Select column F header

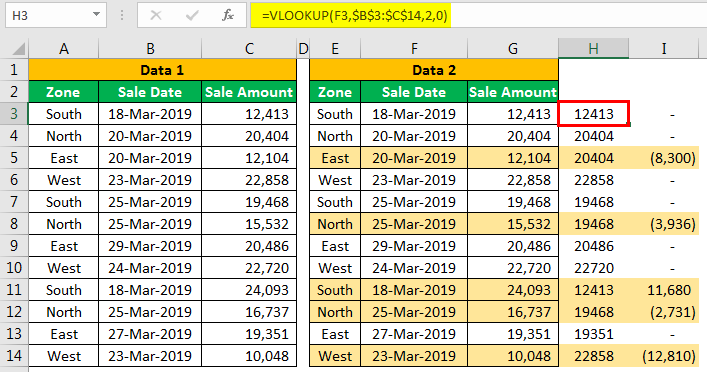(414, 49)
